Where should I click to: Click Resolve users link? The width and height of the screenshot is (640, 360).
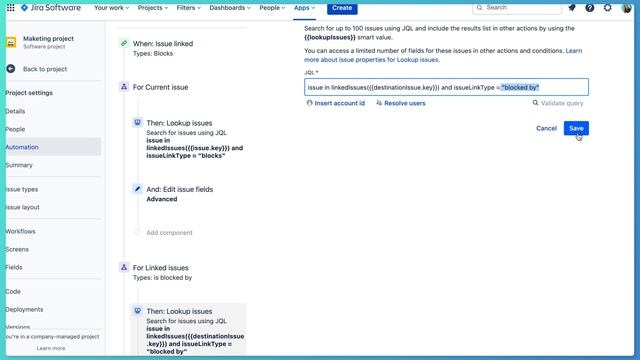click(404, 103)
